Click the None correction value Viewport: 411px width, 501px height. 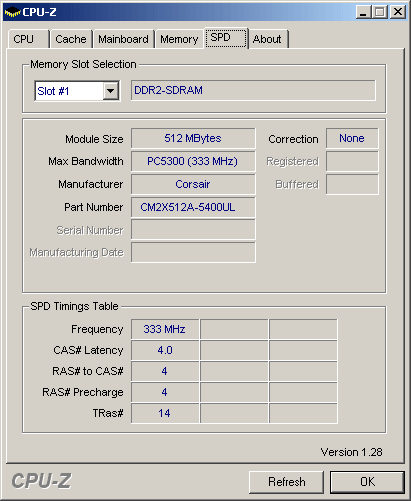(352, 138)
